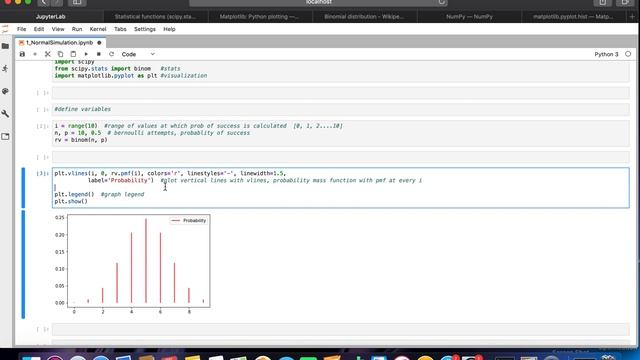The image size is (640, 360).
Task: Open the Tabs menu
Action: (x=120, y=29)
